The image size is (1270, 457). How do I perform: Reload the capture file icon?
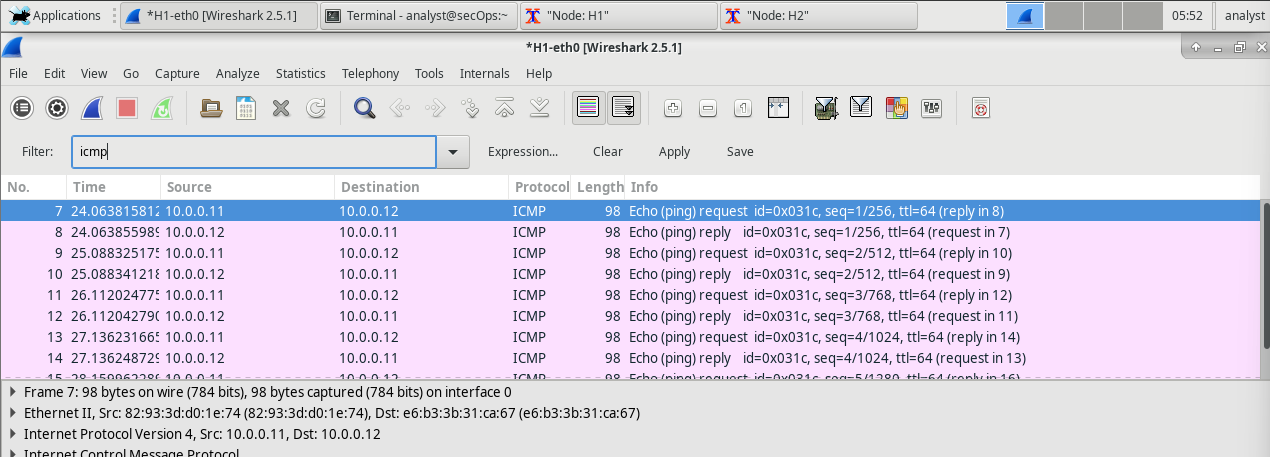coord(316,108)
